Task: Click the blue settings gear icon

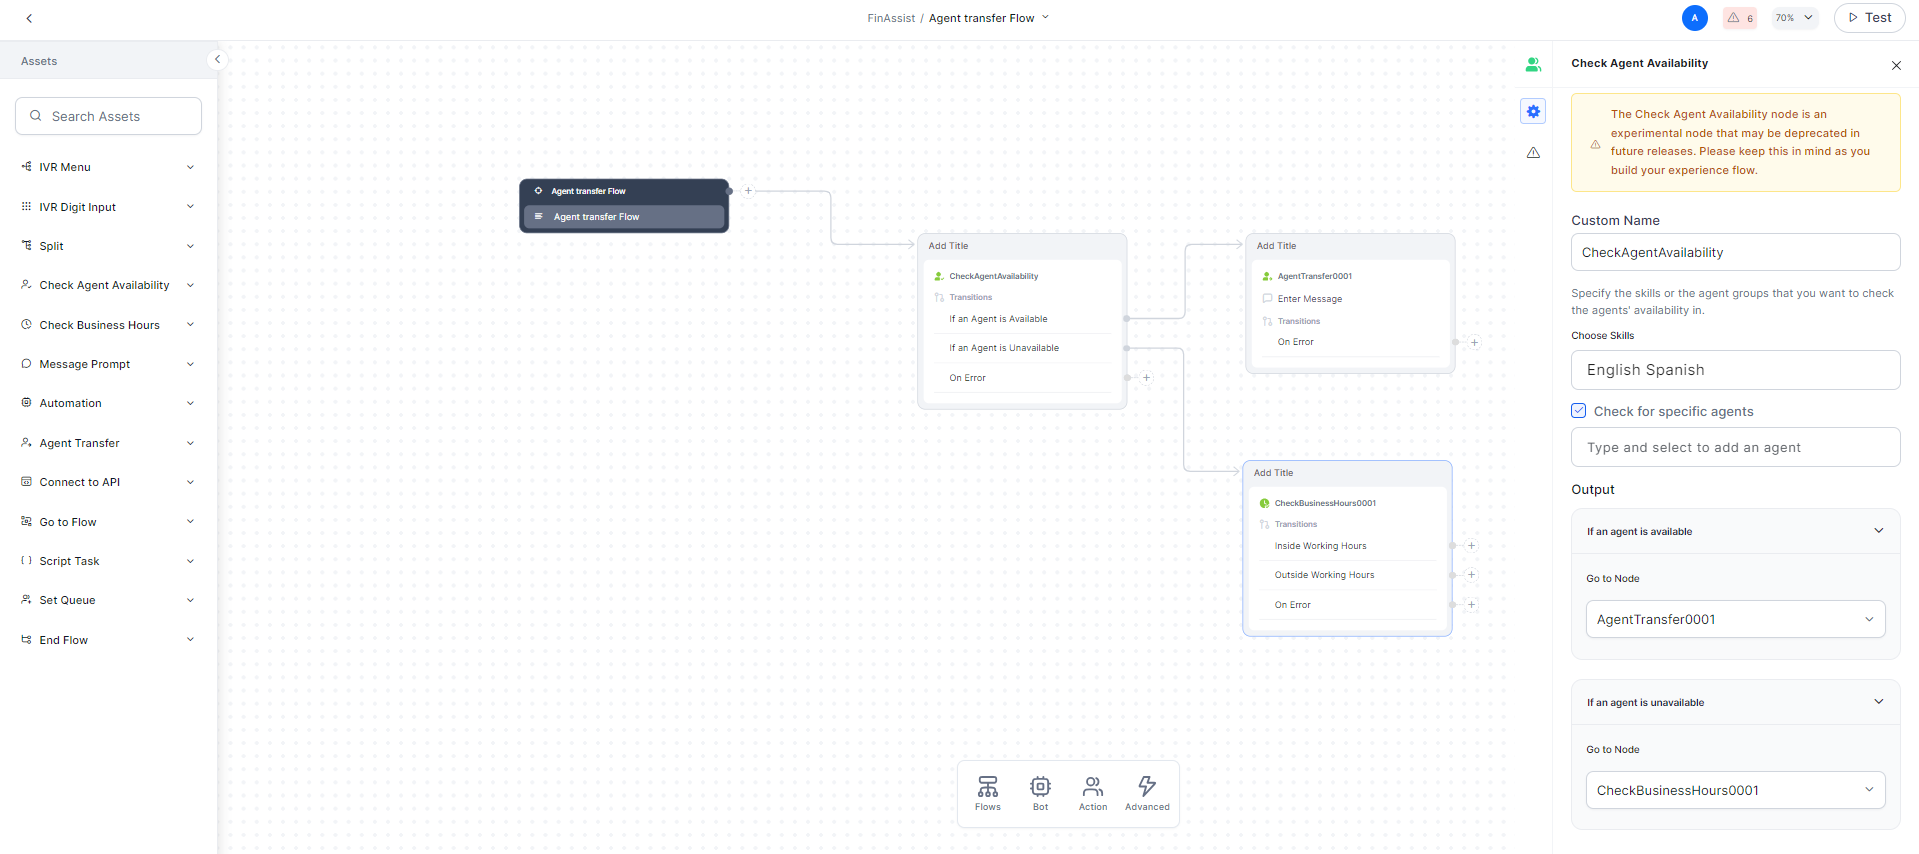Action: (x=1533, y=111)
